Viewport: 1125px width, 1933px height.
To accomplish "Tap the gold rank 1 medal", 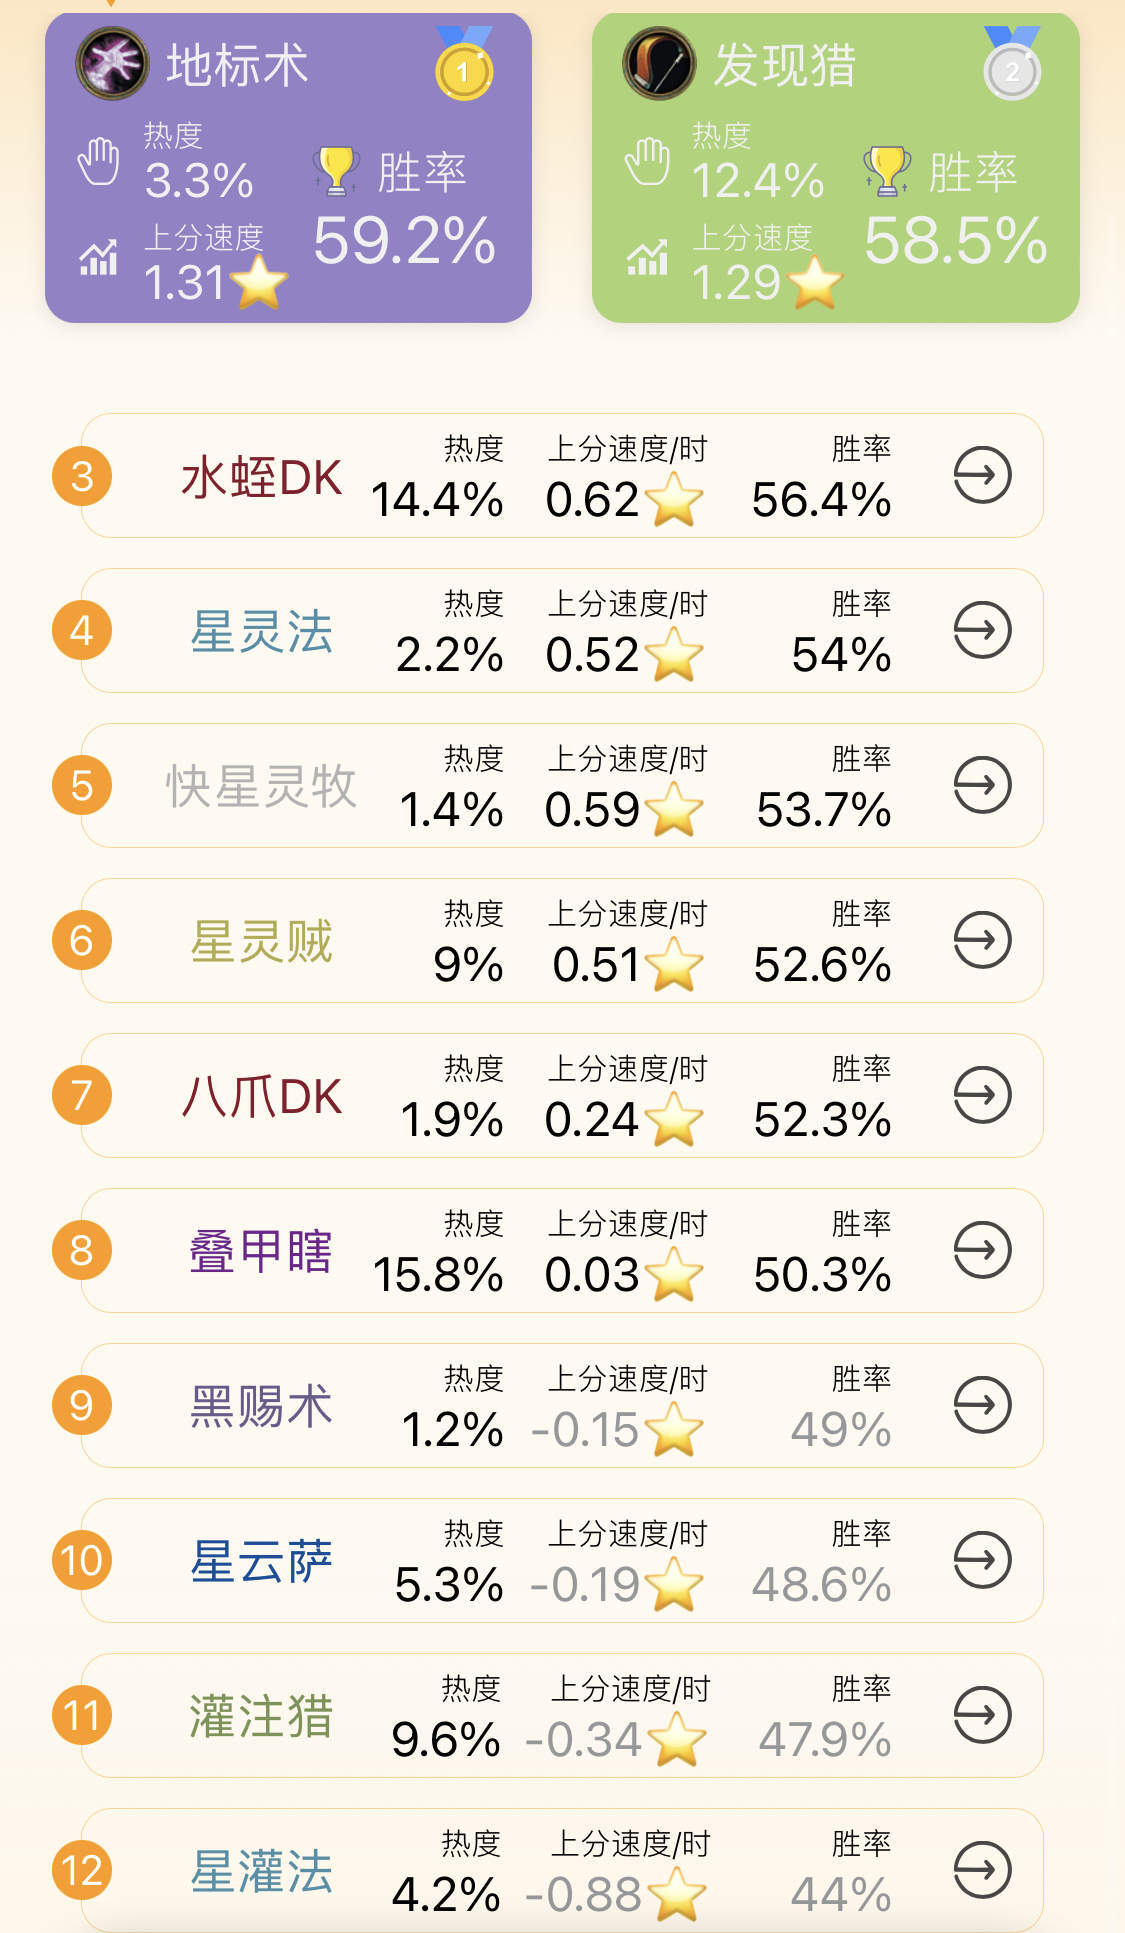I will tap(464, 68).
